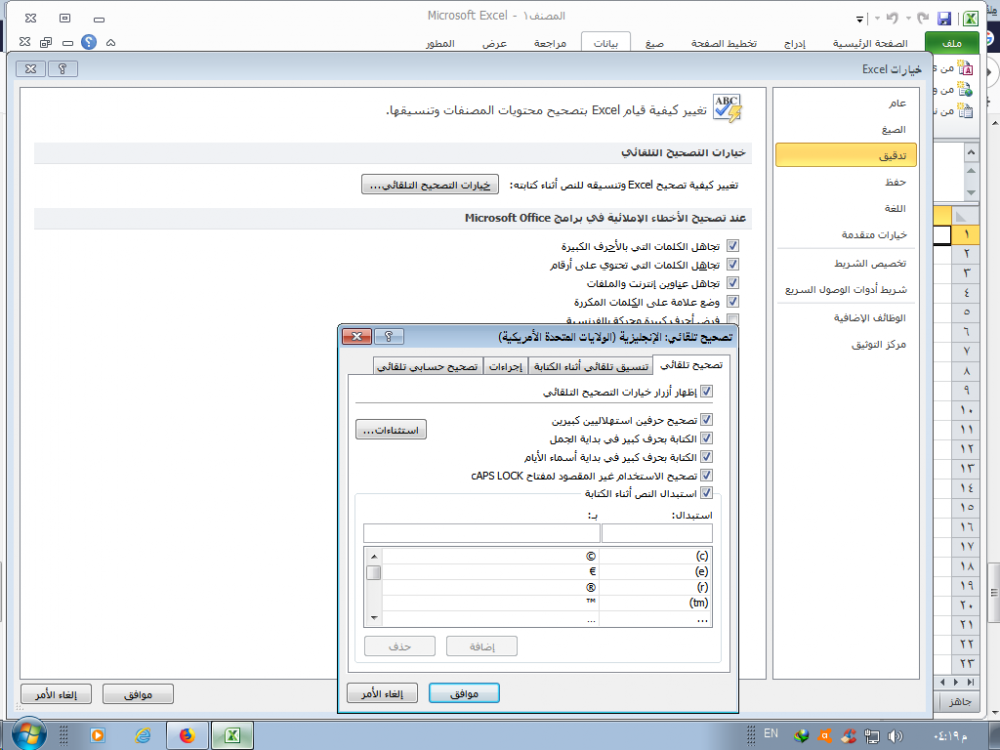Click the down arrow of the replacement list scrollbar
The image size is (1000, 750).
tap(374, 618)
